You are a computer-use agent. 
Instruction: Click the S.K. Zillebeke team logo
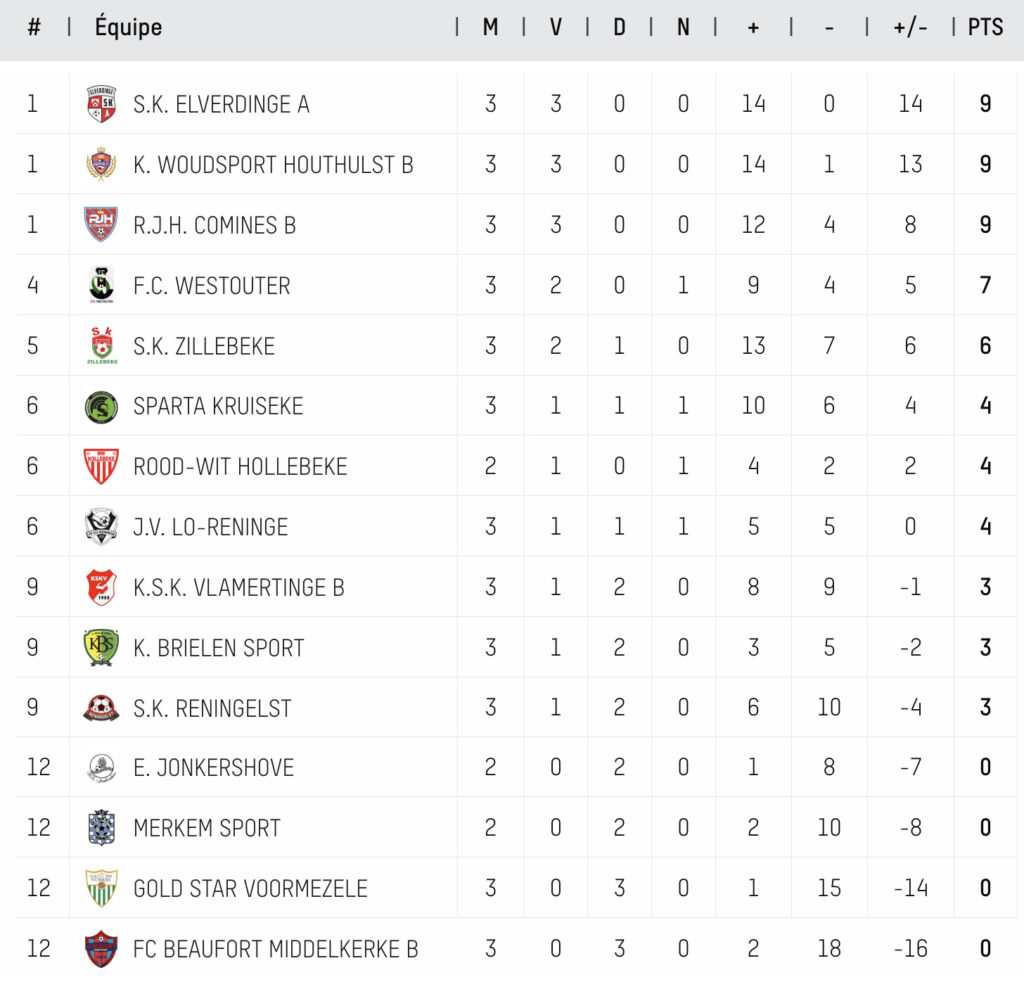(102, 345)
